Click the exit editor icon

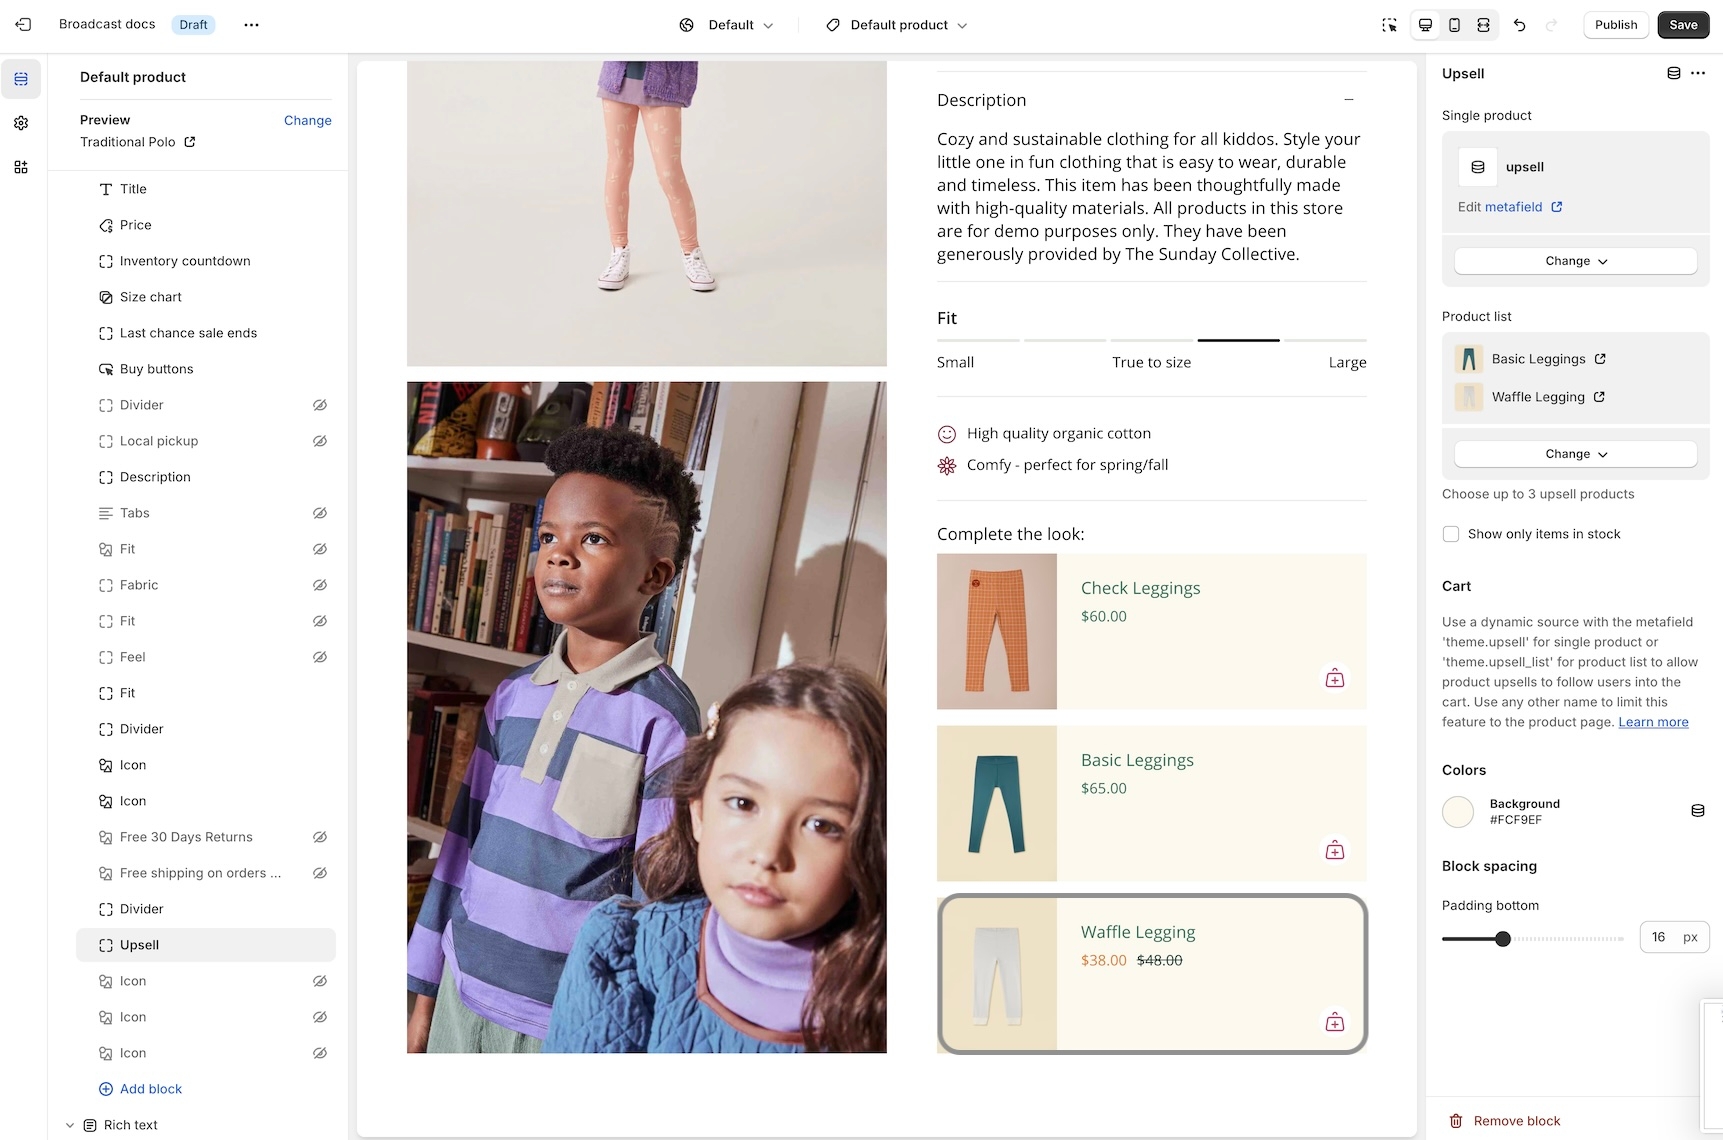(x=23, y=25)
